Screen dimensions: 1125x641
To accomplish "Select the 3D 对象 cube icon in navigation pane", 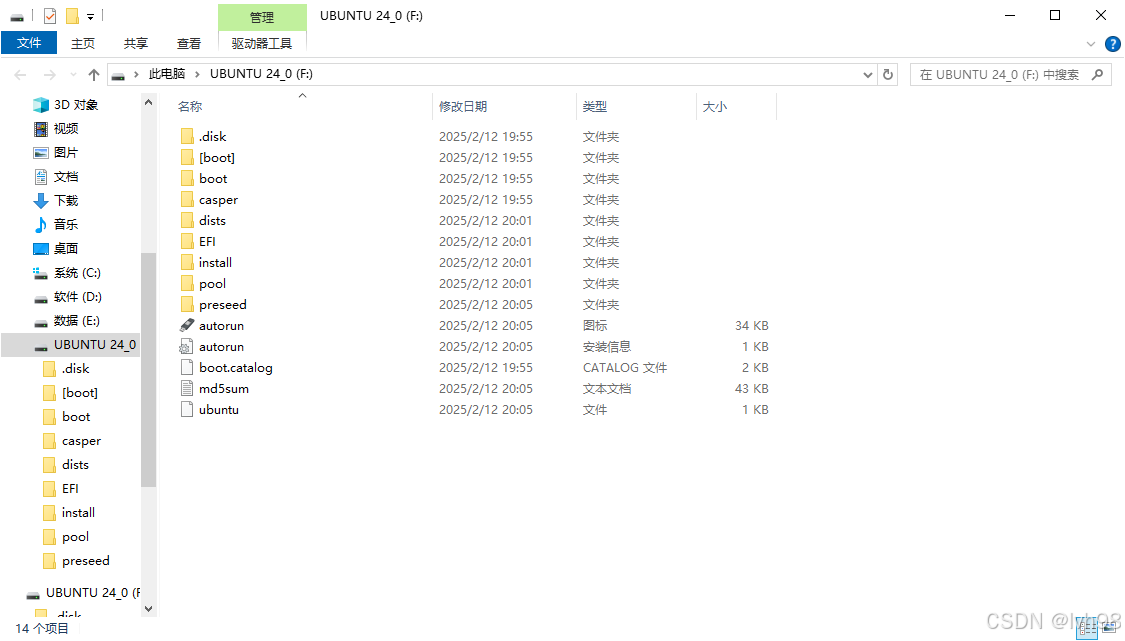I will (41, 105).
